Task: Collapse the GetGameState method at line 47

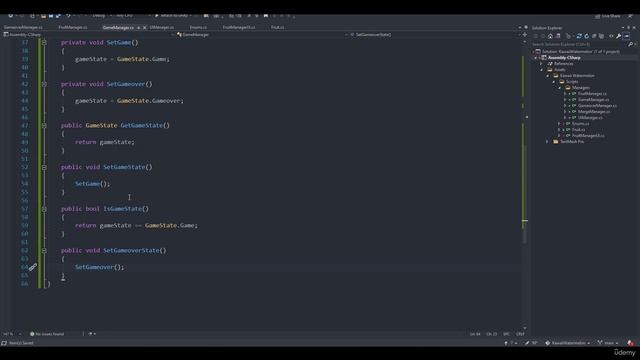Action: (x=44, y=126)
